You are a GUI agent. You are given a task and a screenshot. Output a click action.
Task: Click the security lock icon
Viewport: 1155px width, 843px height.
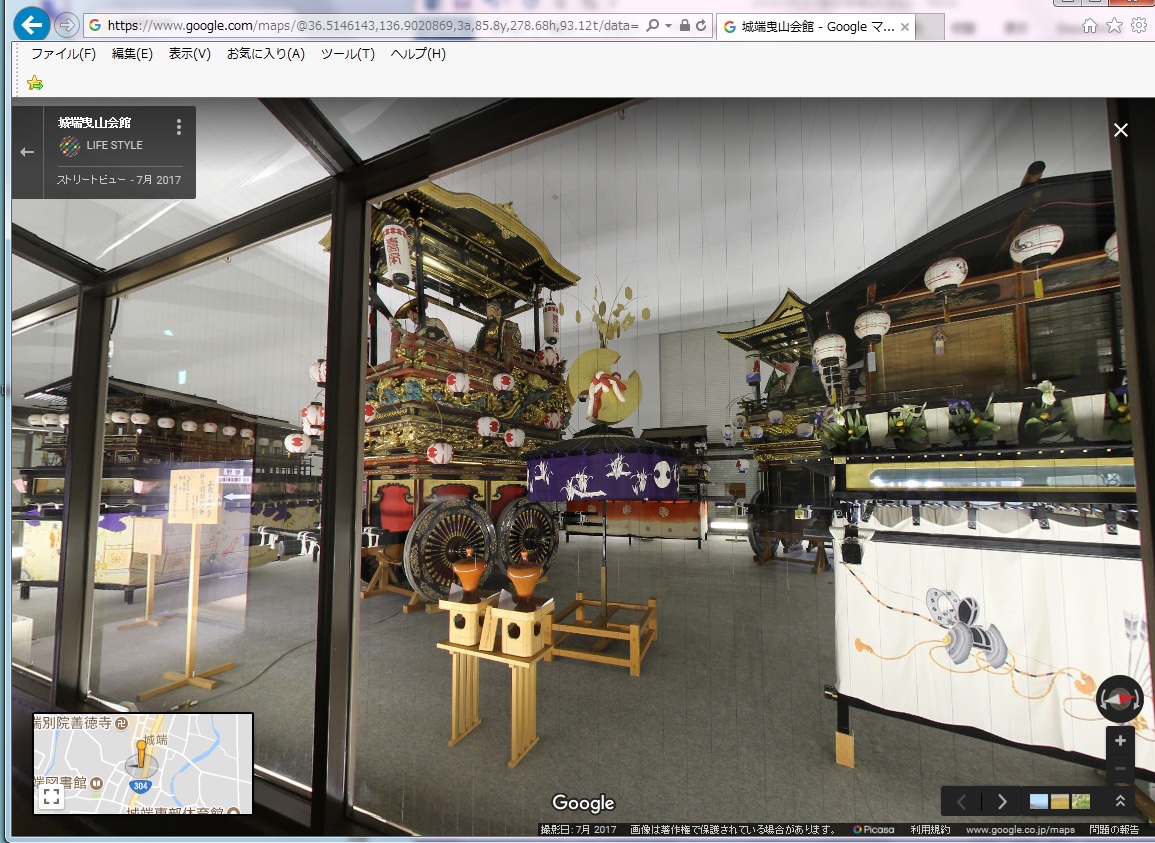pos(684,26)
